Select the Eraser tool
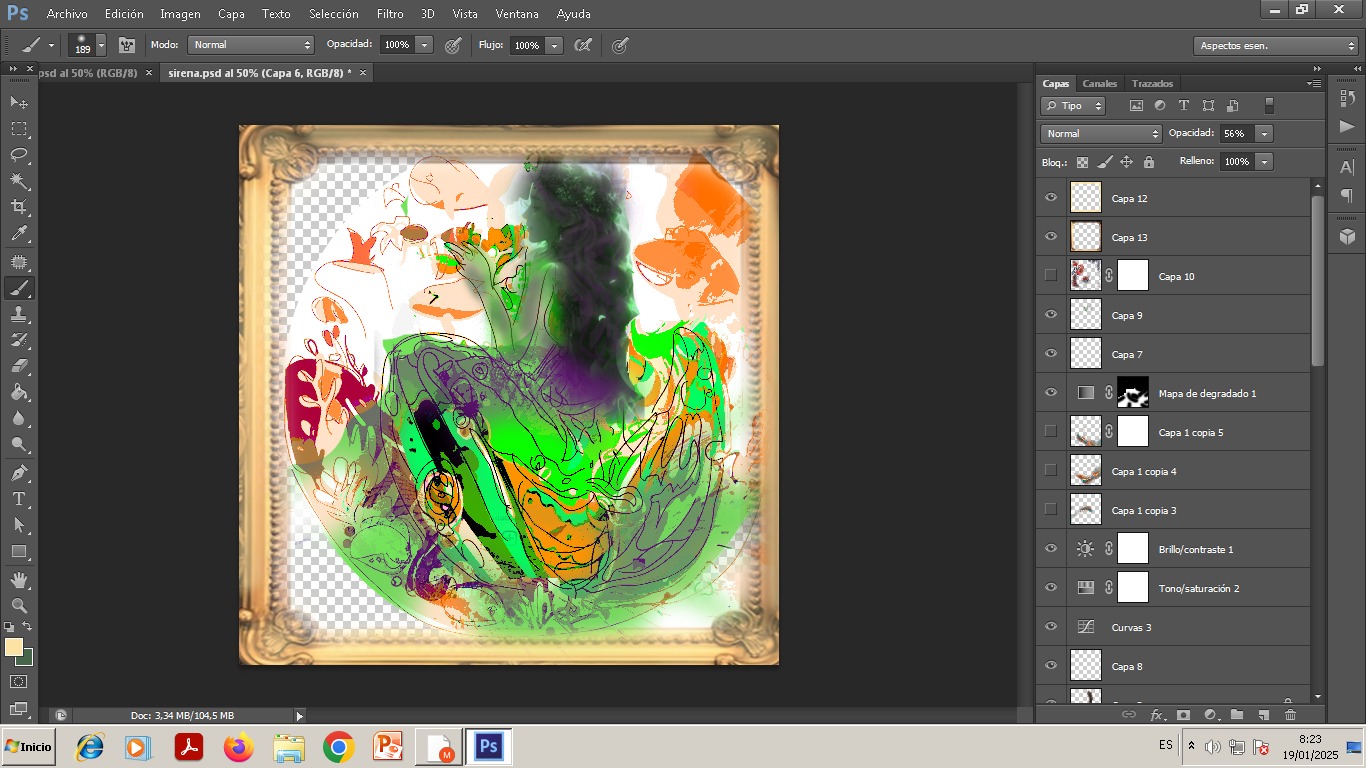Screen dimensions: 1366x768 pos(19,366)
